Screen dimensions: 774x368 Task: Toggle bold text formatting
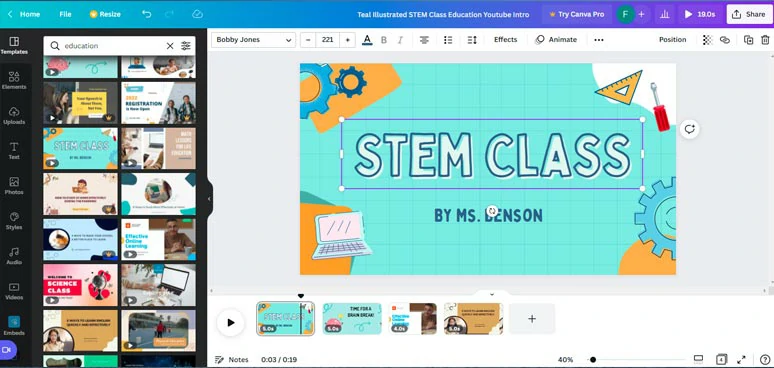click(384, 40)
